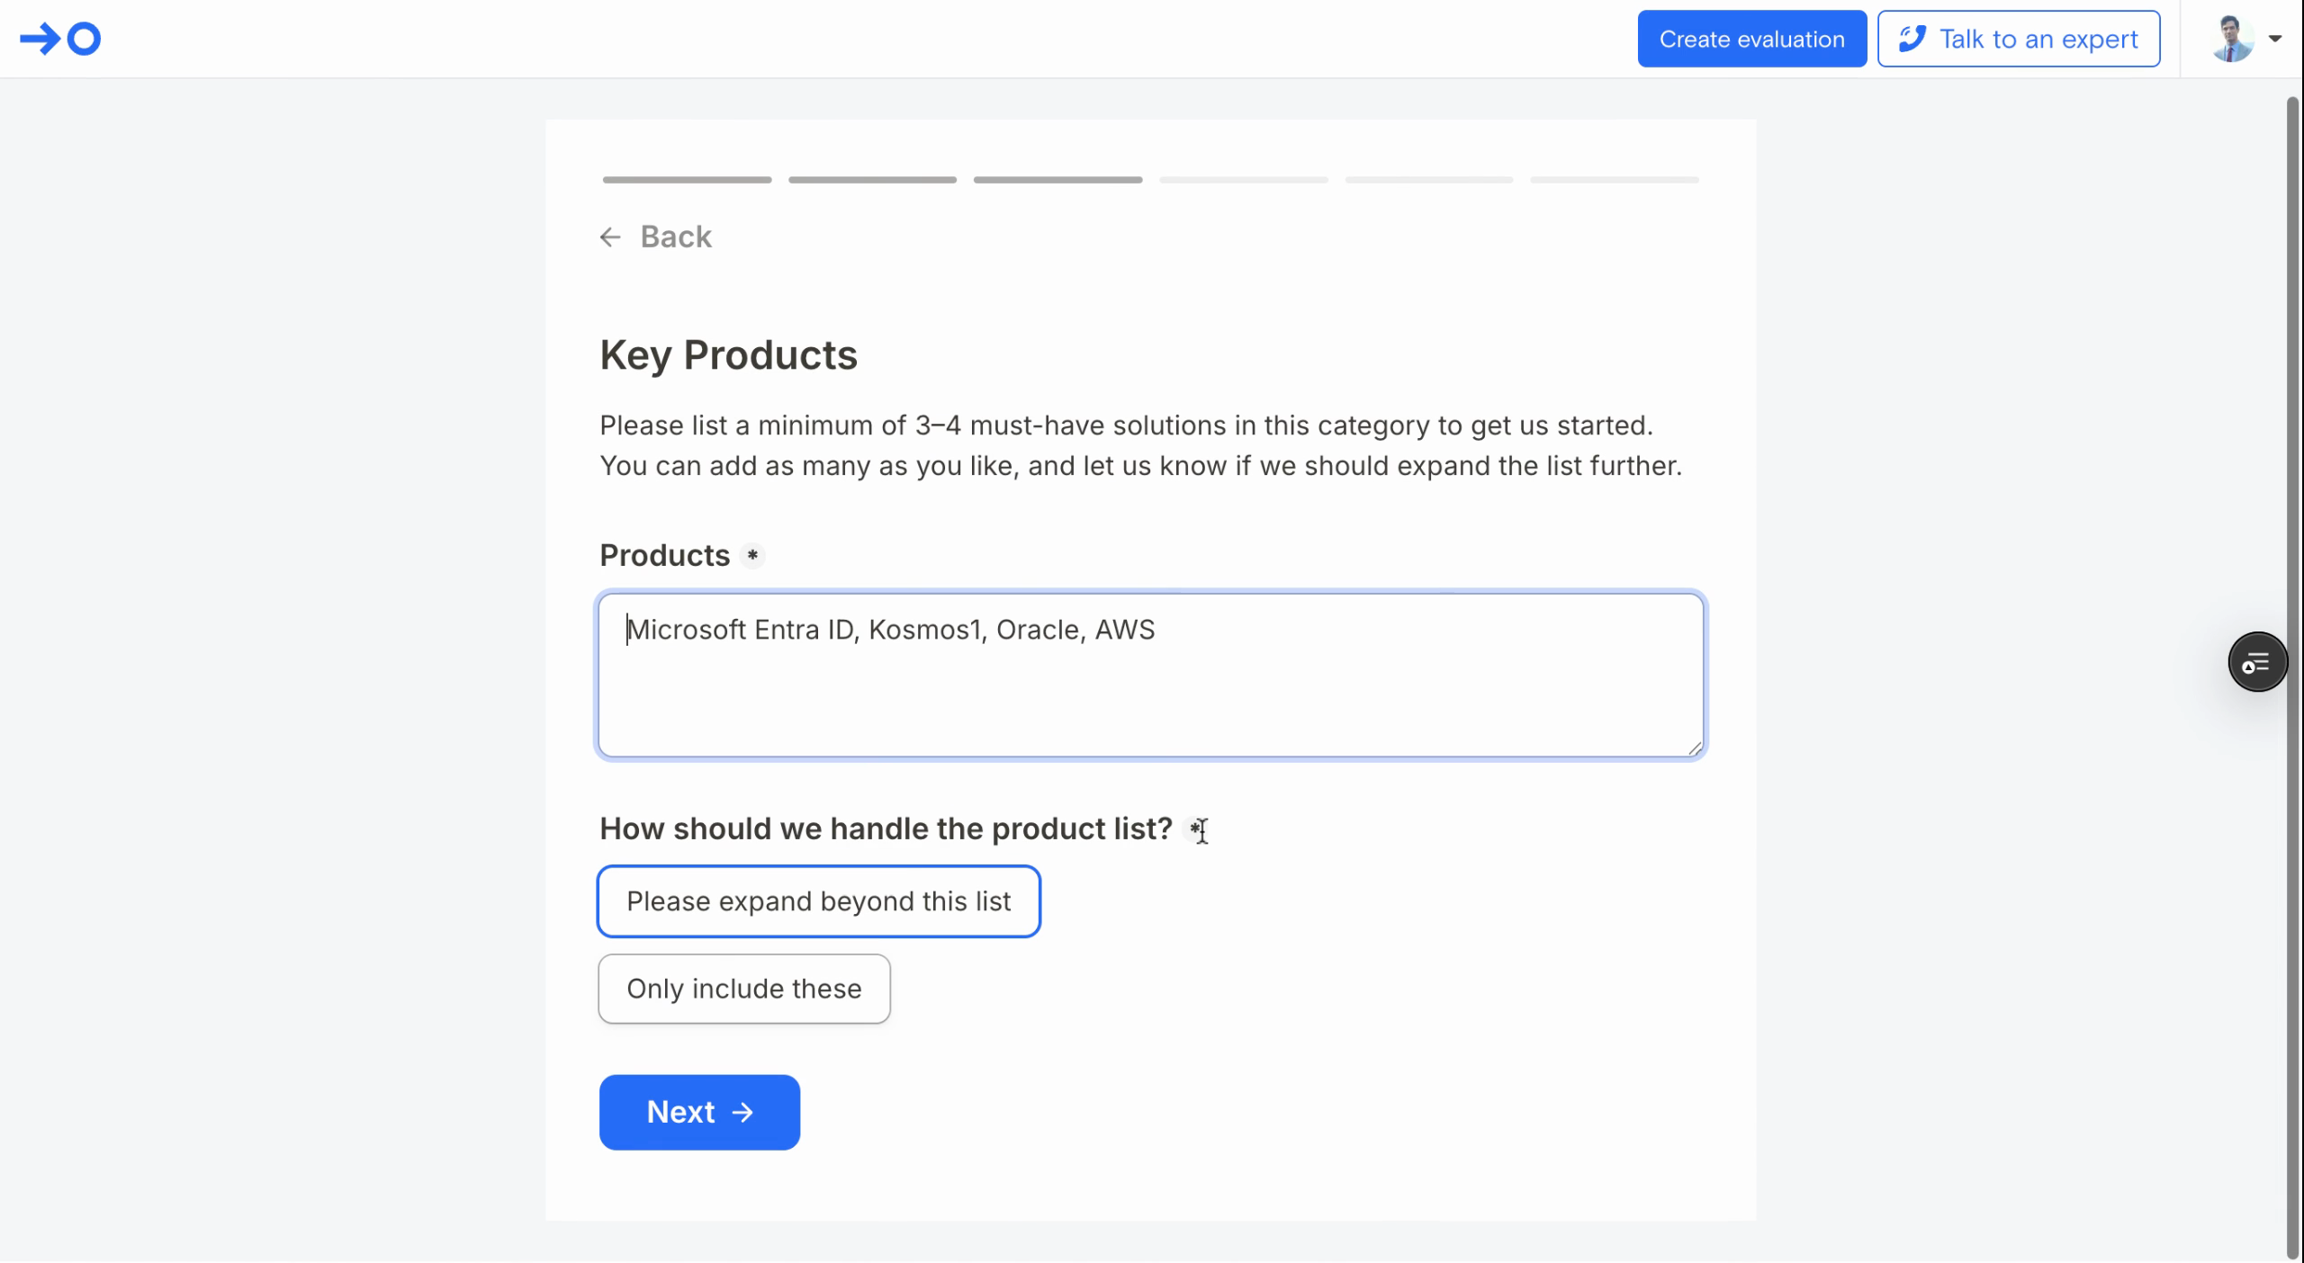Click the left arrow icon beside Back
2304x1263 pixels.
pyautogui.click(x=610, y=237)
